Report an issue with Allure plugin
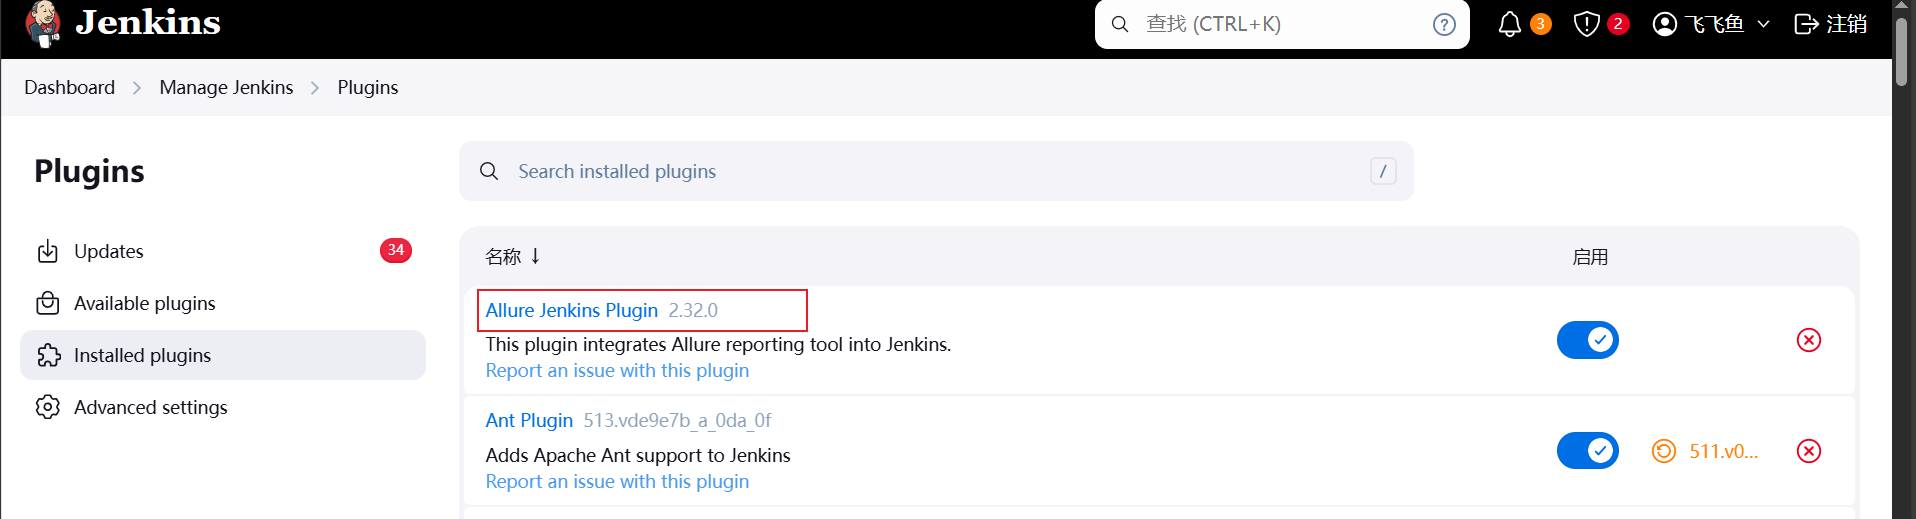Image resolution: width=1916 pixels, height=519 pixels. point(617,370)
